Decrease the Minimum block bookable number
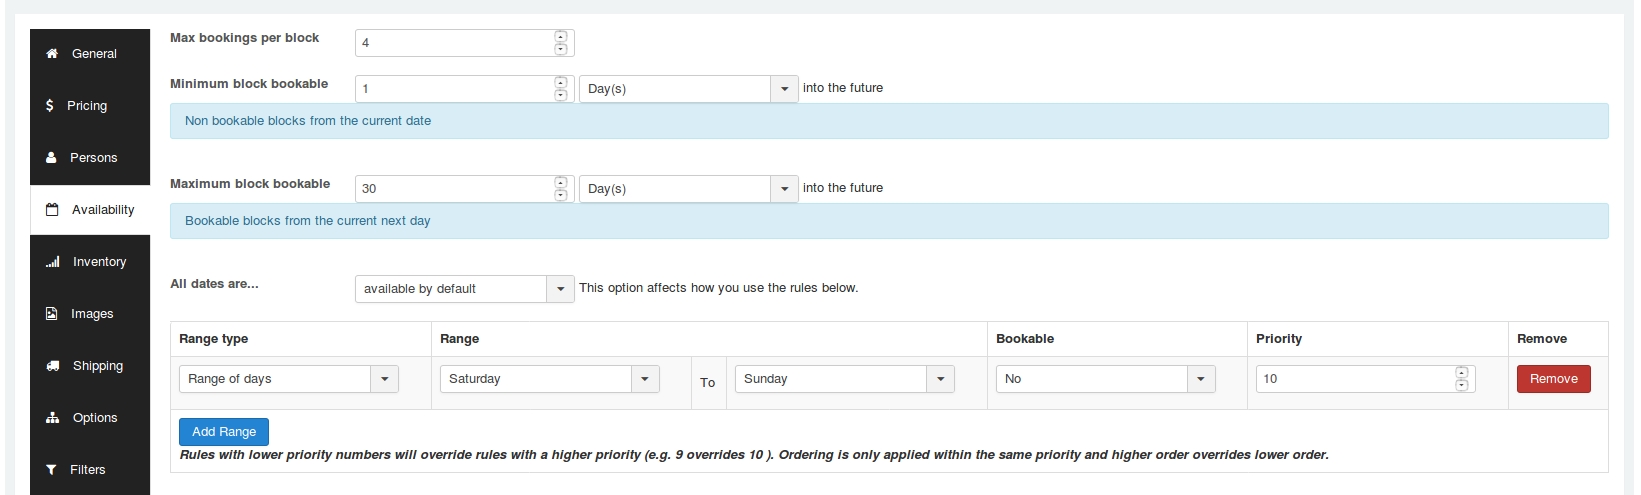This screenshot has width=1641, height=495. 561,95
